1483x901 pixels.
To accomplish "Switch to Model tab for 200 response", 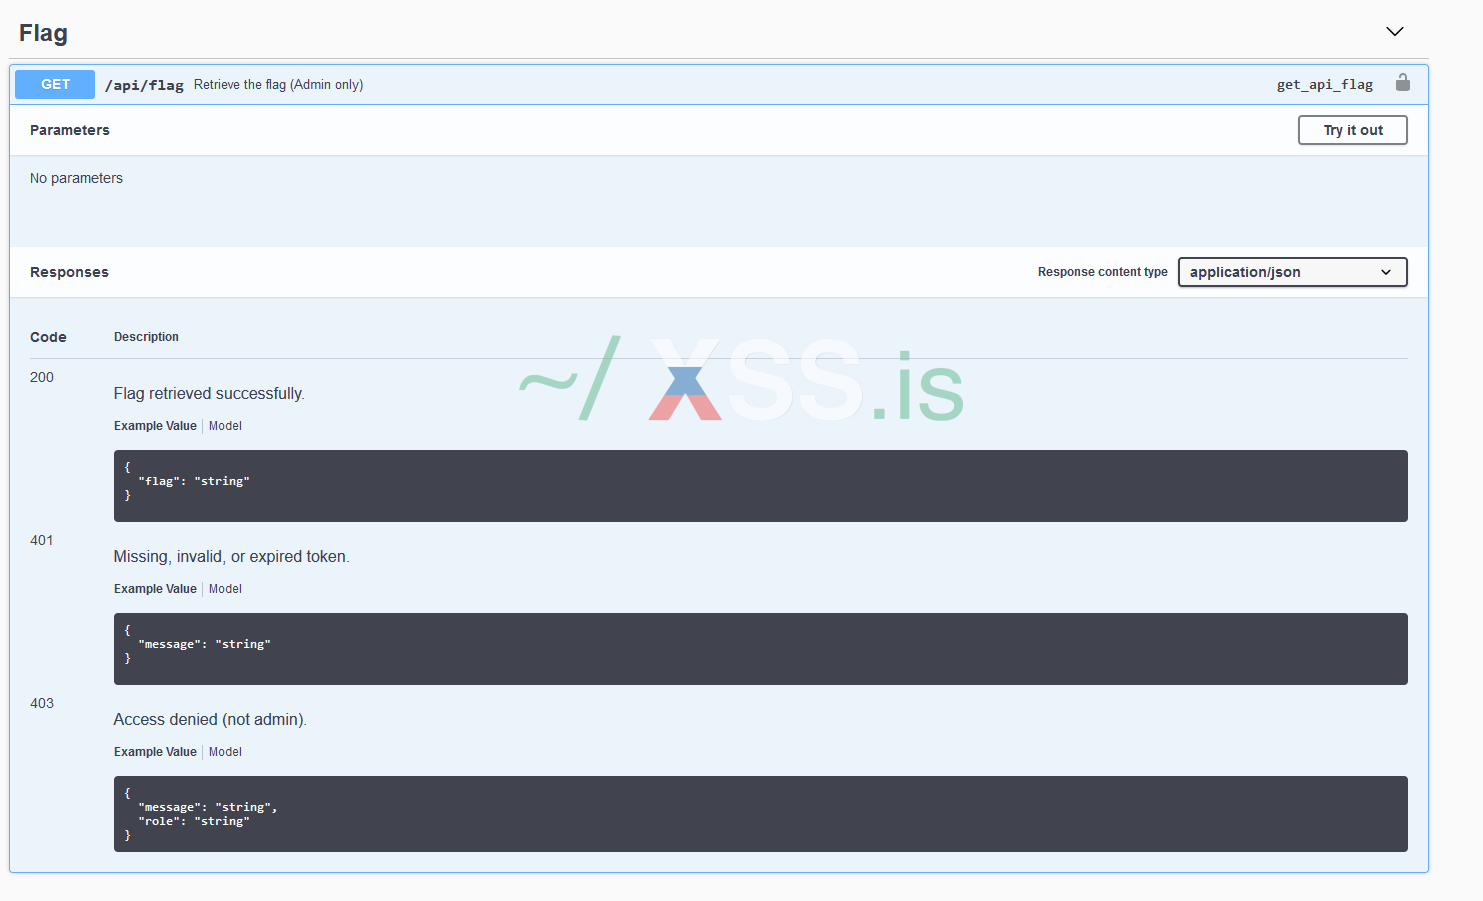I will [x=225, y=426].
